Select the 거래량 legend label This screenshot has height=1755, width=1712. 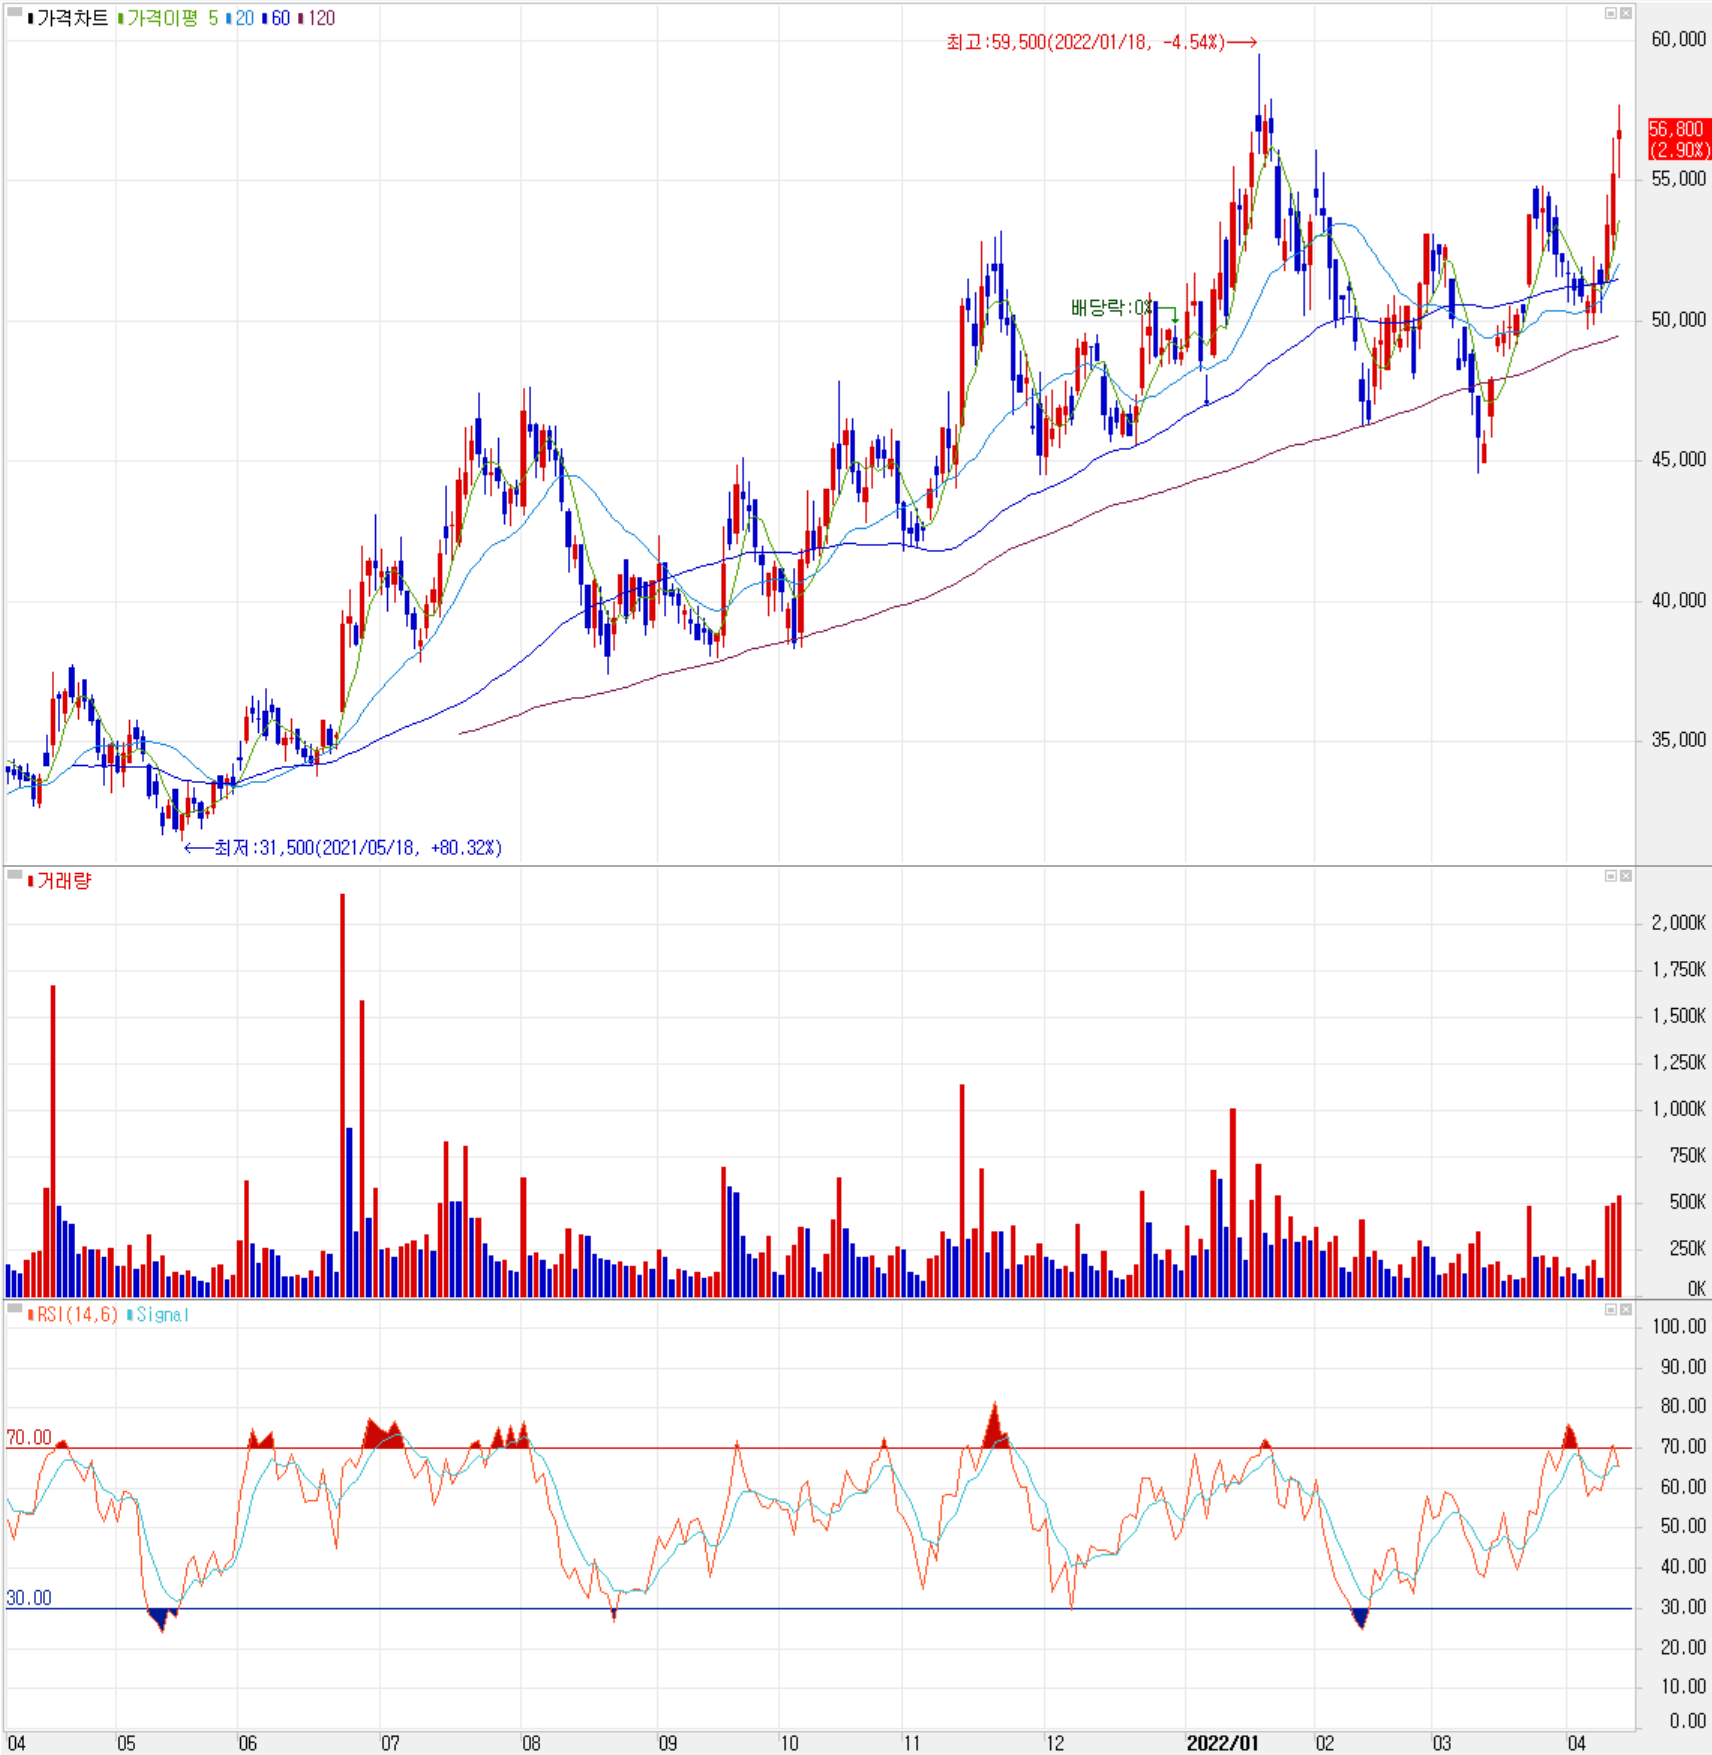click(64, 881)
